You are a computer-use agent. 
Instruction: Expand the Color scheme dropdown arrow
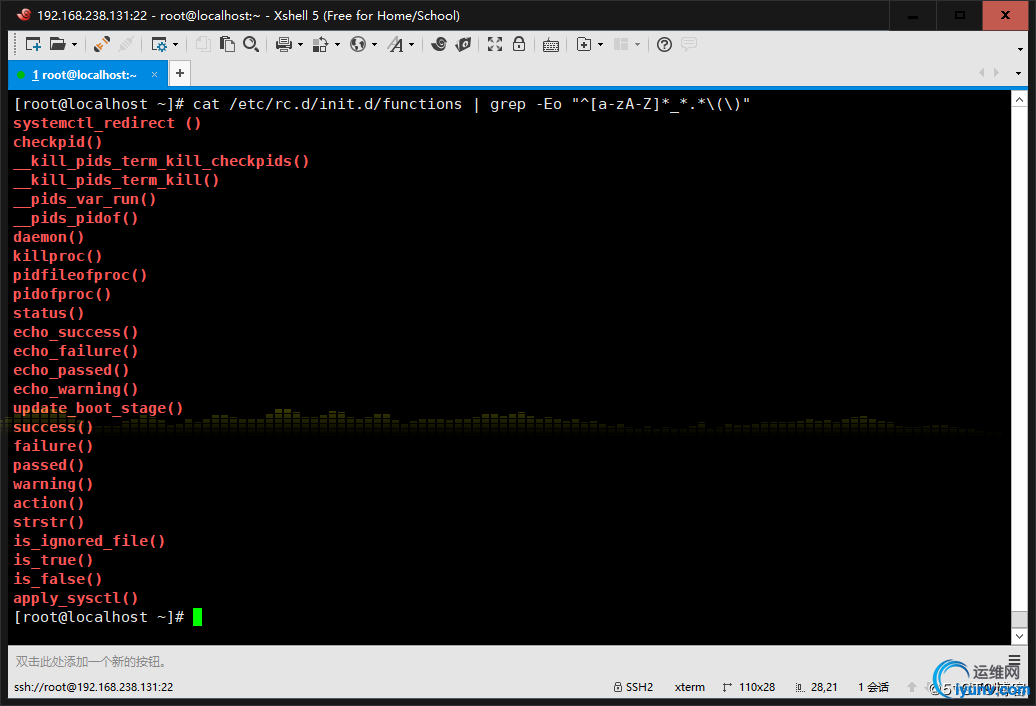pyautogui.click(x=337, y=44)
